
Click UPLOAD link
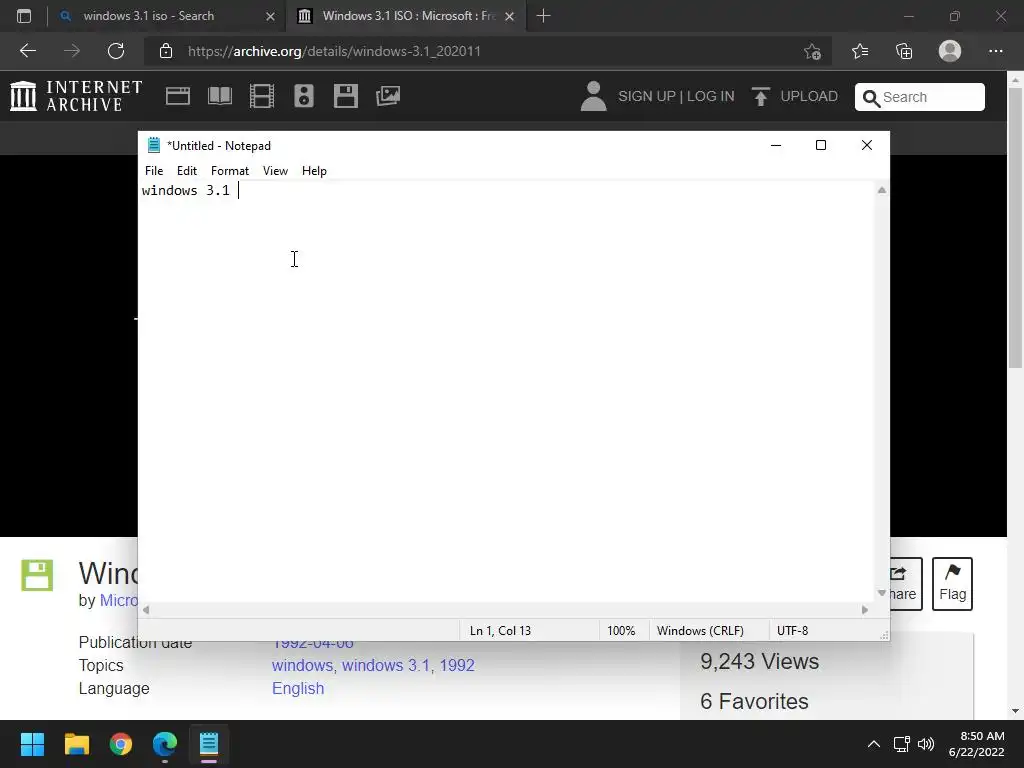[x=809, y=96]
